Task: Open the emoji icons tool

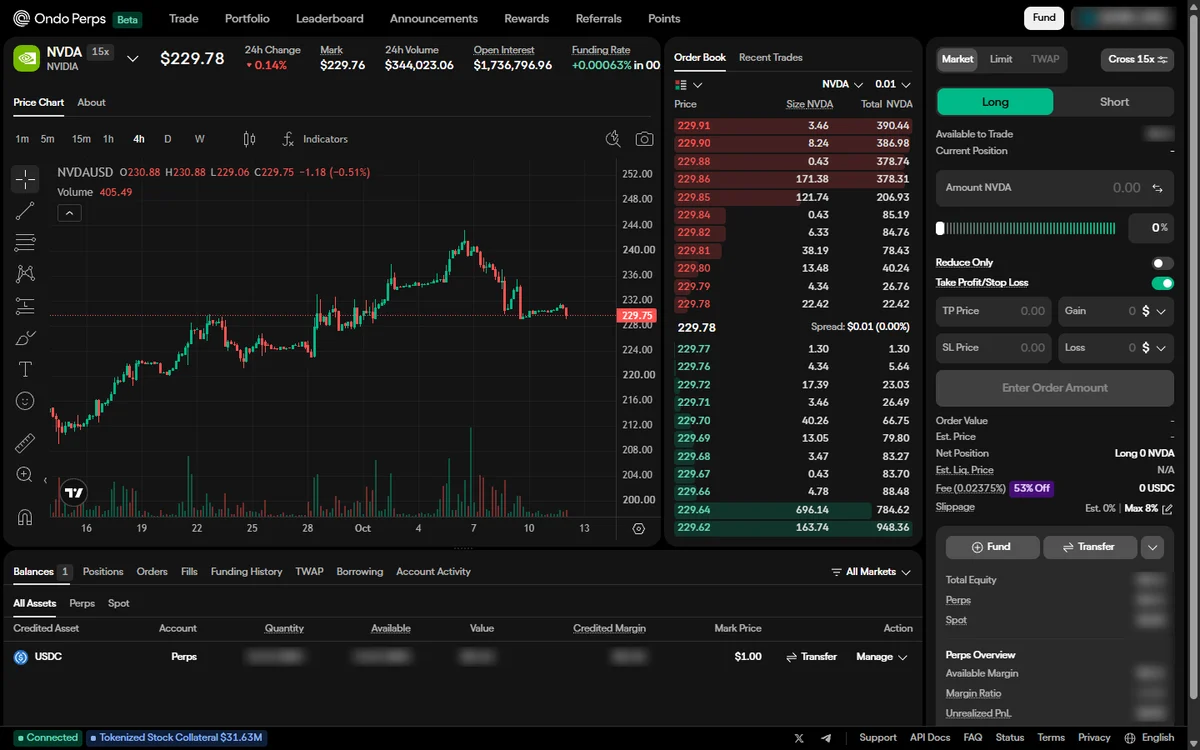Action: pyautogui.click(x=25, y=401)
